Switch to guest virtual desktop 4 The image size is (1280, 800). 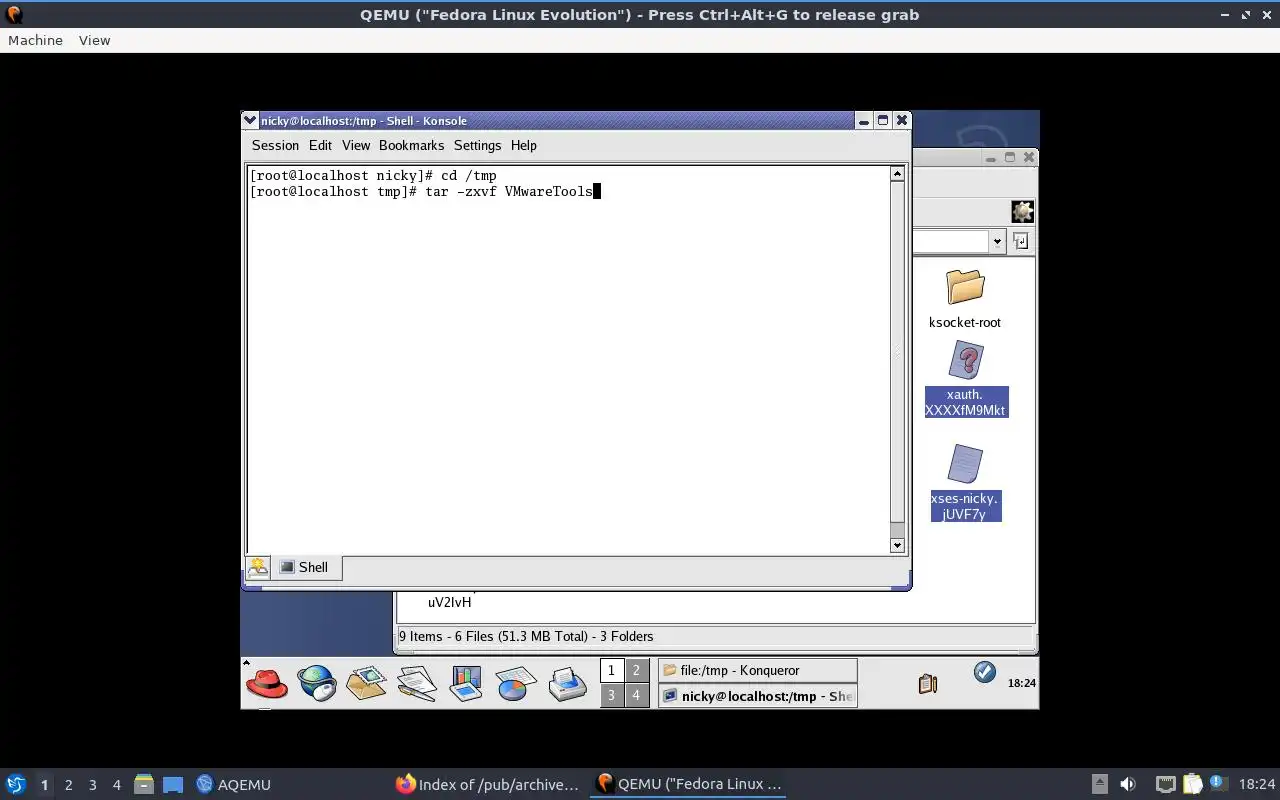[636, 695]
